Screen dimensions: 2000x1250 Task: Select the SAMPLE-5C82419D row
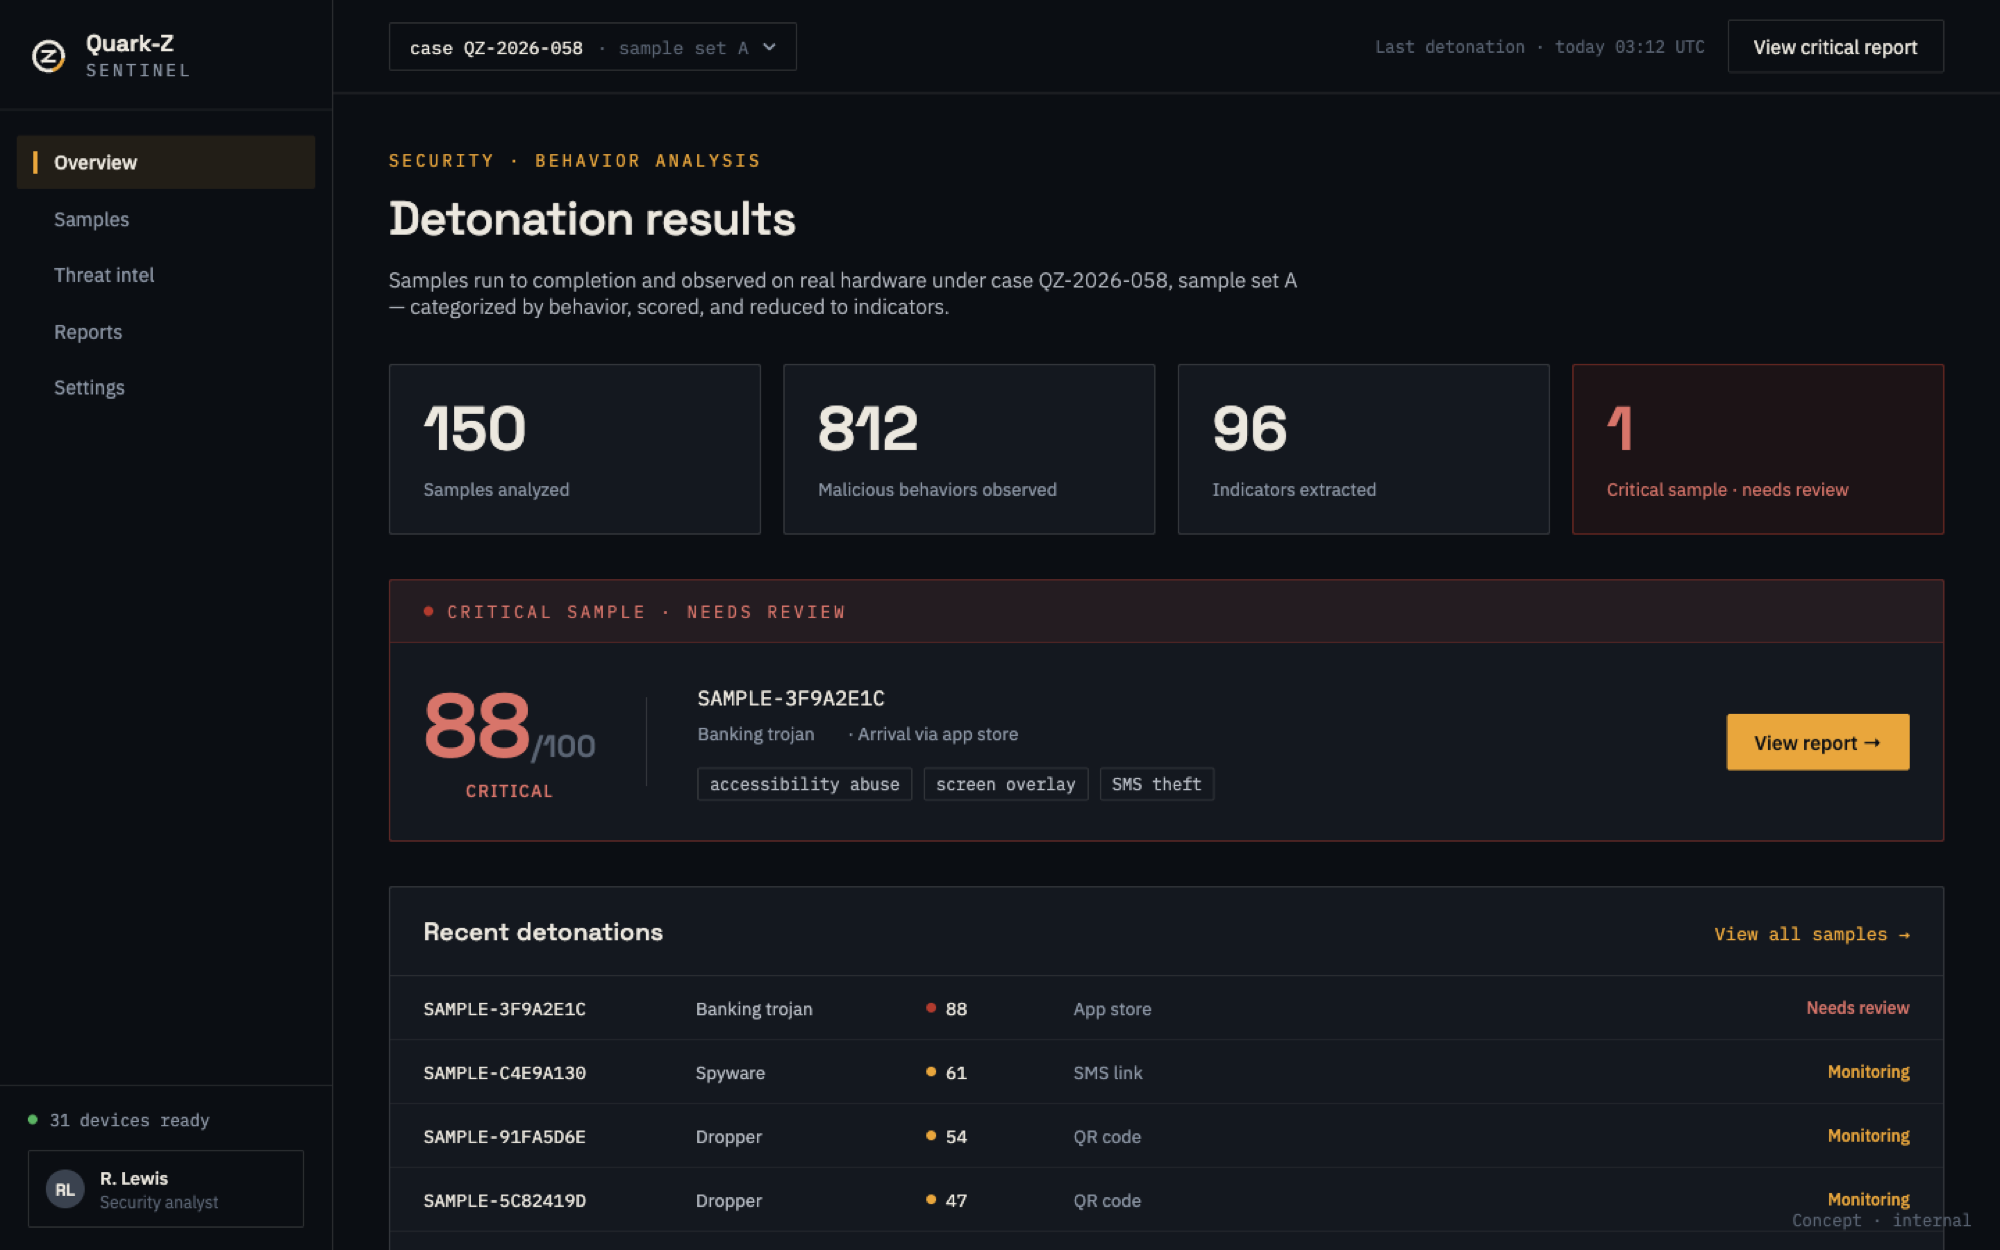(1166, 1200)
